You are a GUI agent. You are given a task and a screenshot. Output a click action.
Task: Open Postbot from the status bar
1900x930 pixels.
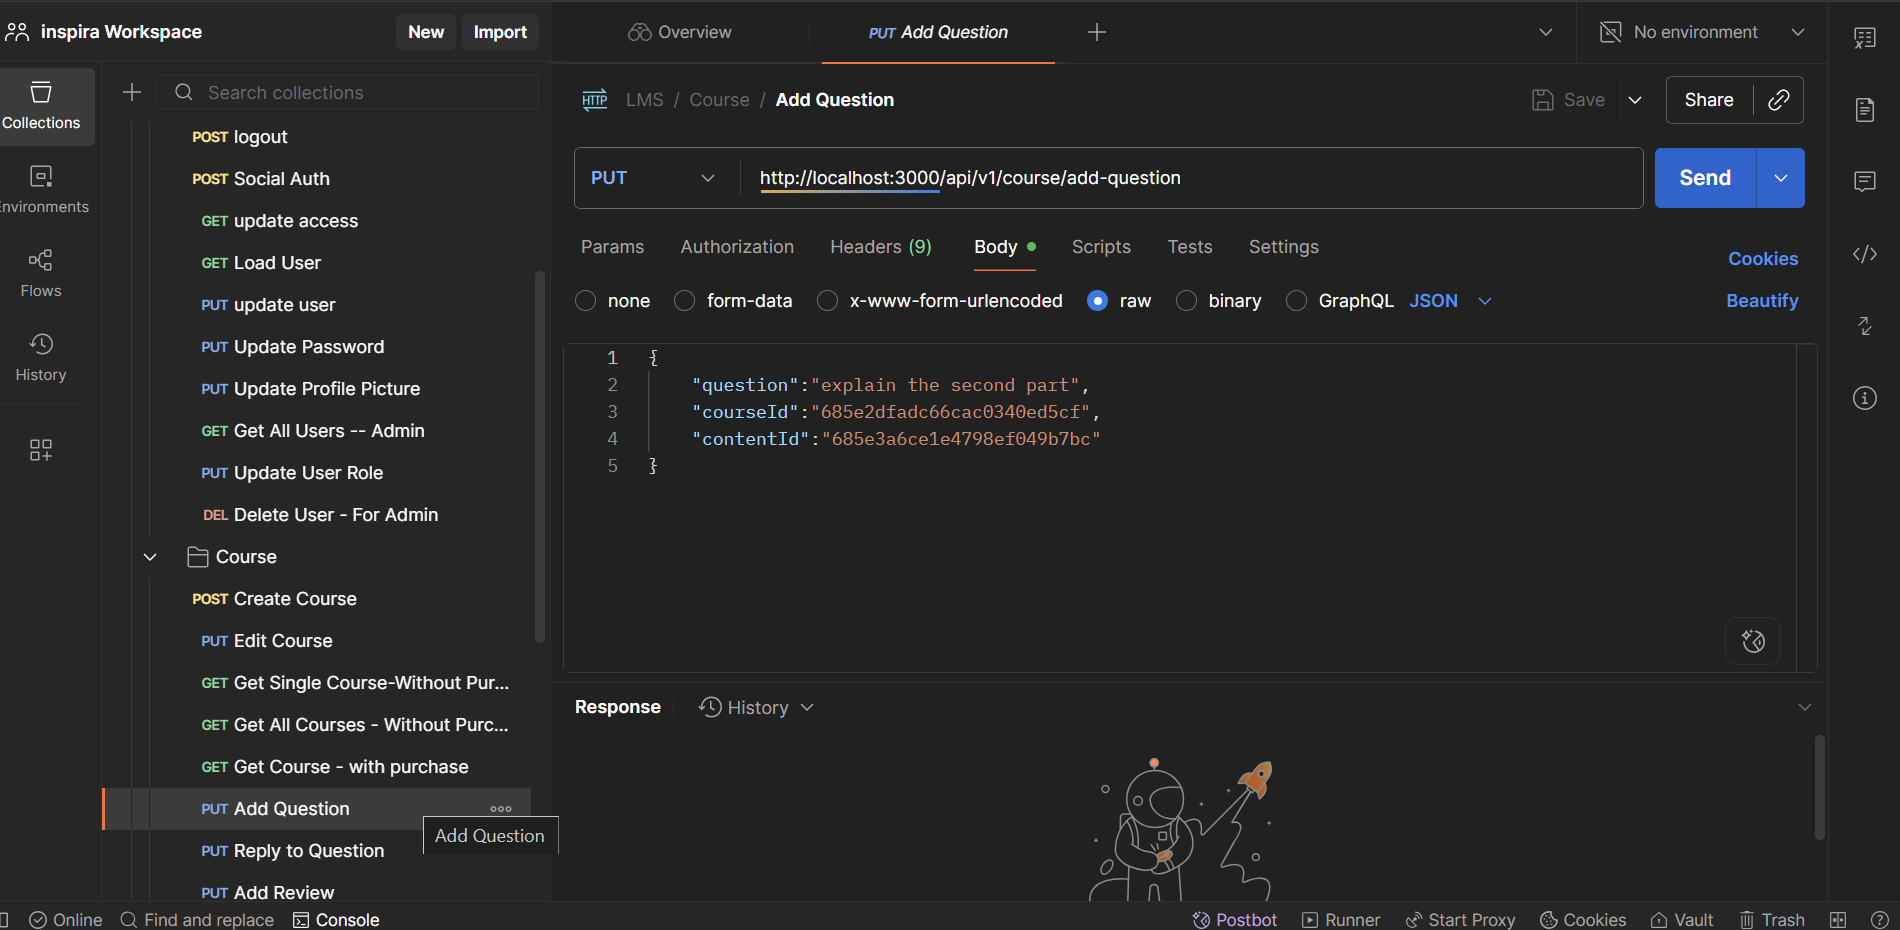pyautogui.click(x=1235, y=919)
